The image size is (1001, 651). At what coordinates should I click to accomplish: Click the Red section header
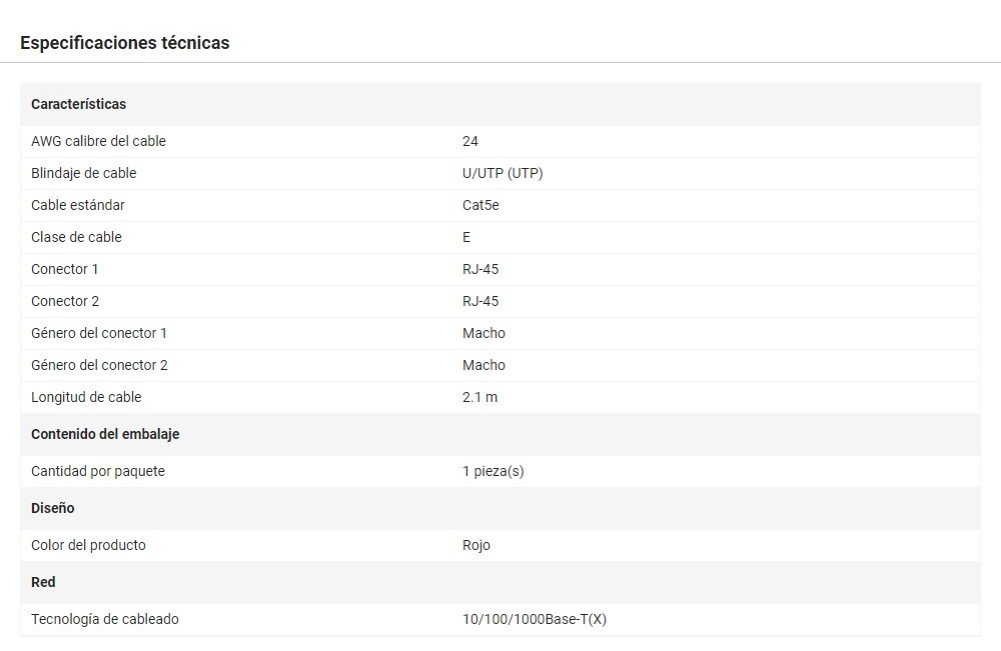click(43, 582)
